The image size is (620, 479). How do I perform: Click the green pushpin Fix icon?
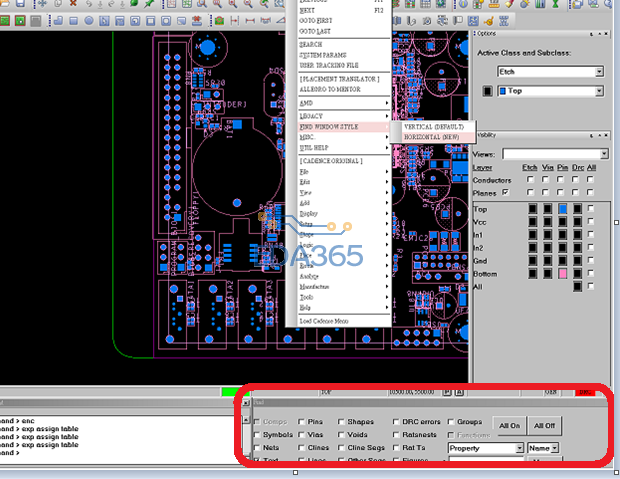(150, 4)
